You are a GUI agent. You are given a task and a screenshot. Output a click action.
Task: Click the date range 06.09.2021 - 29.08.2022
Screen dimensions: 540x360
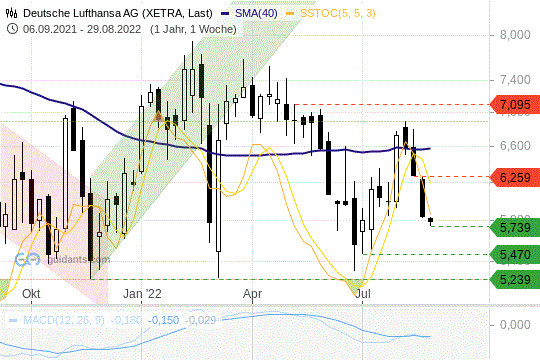tap(82, 29)
